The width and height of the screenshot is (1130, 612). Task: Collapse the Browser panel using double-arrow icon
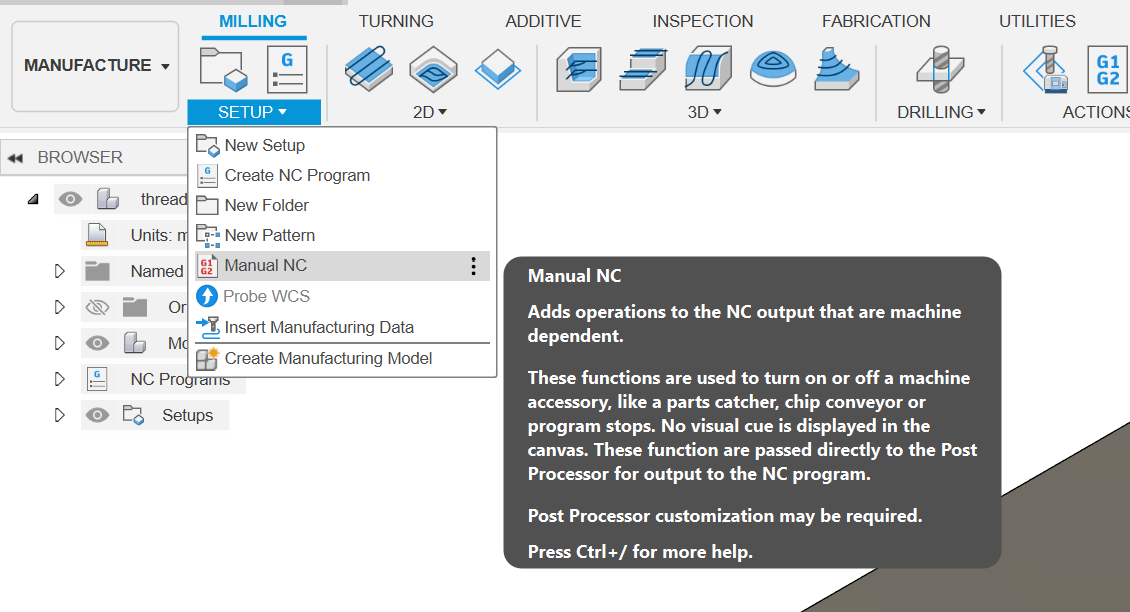(x=15, y=158)
